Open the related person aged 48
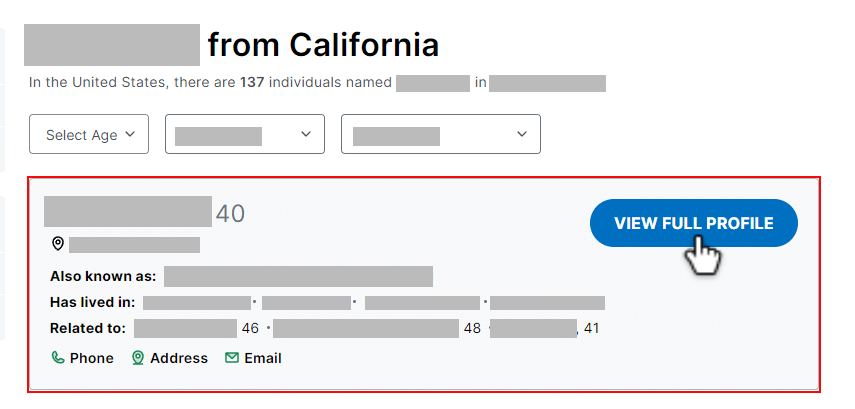This screenshot has height=409, width=855. point(366,329)
